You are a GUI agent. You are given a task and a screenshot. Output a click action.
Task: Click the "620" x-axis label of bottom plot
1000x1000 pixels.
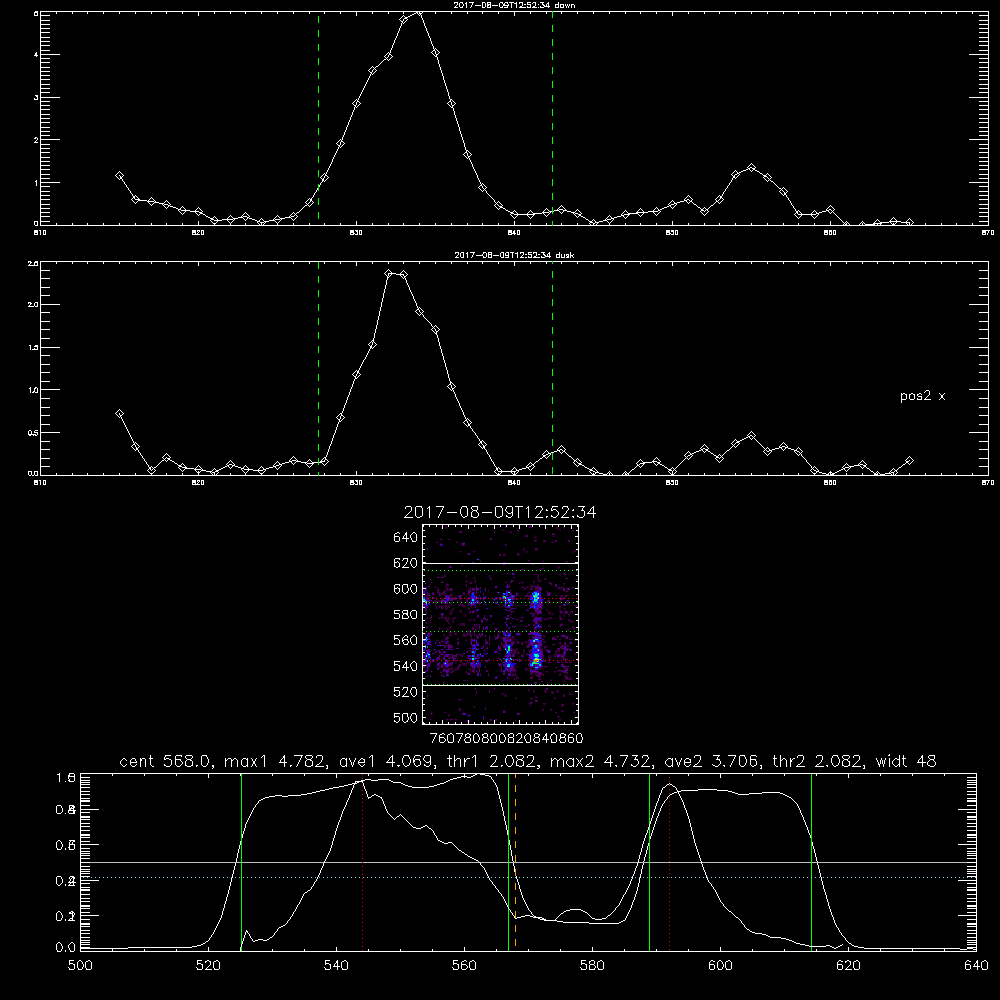pyautogui.click(x=848, y=966)
